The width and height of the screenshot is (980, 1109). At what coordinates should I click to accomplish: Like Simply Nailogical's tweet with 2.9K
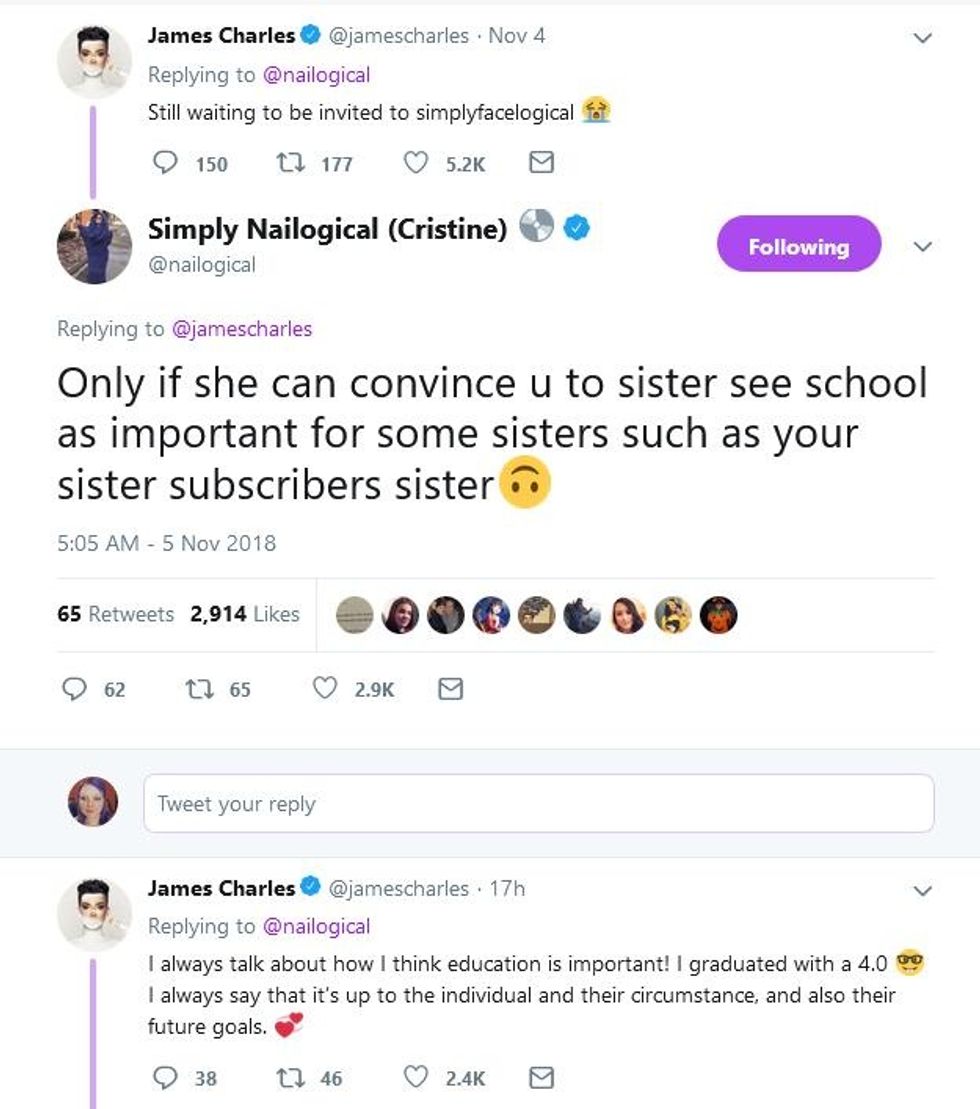point(325,689)
